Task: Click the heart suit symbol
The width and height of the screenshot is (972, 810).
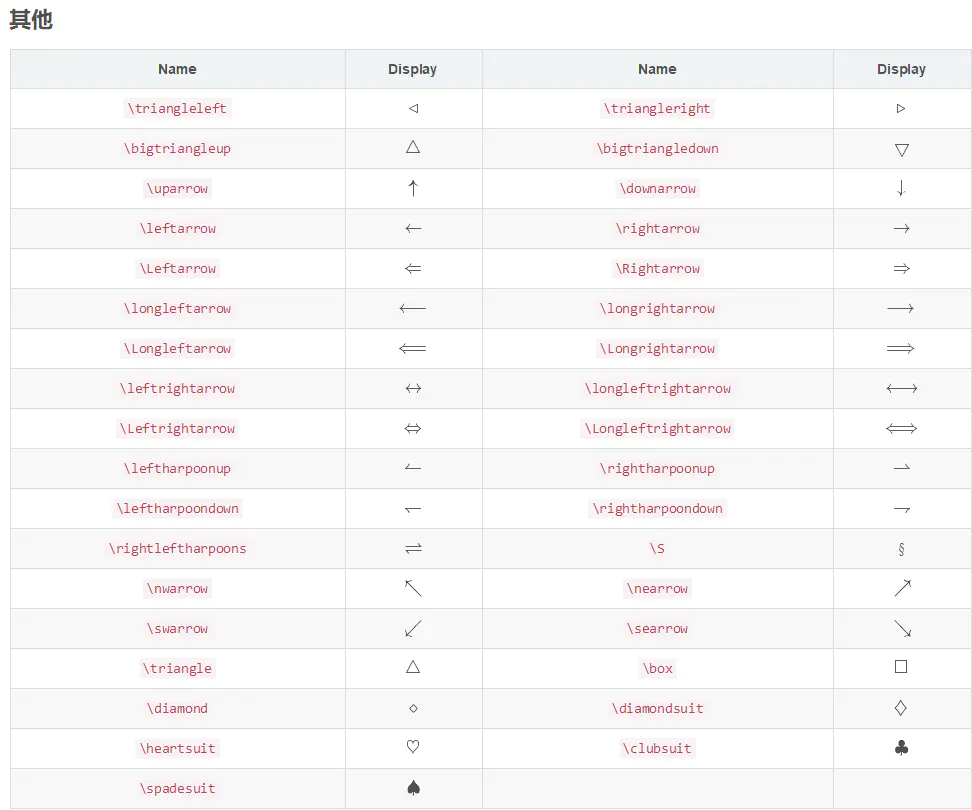Action: (x=413, y=747)
